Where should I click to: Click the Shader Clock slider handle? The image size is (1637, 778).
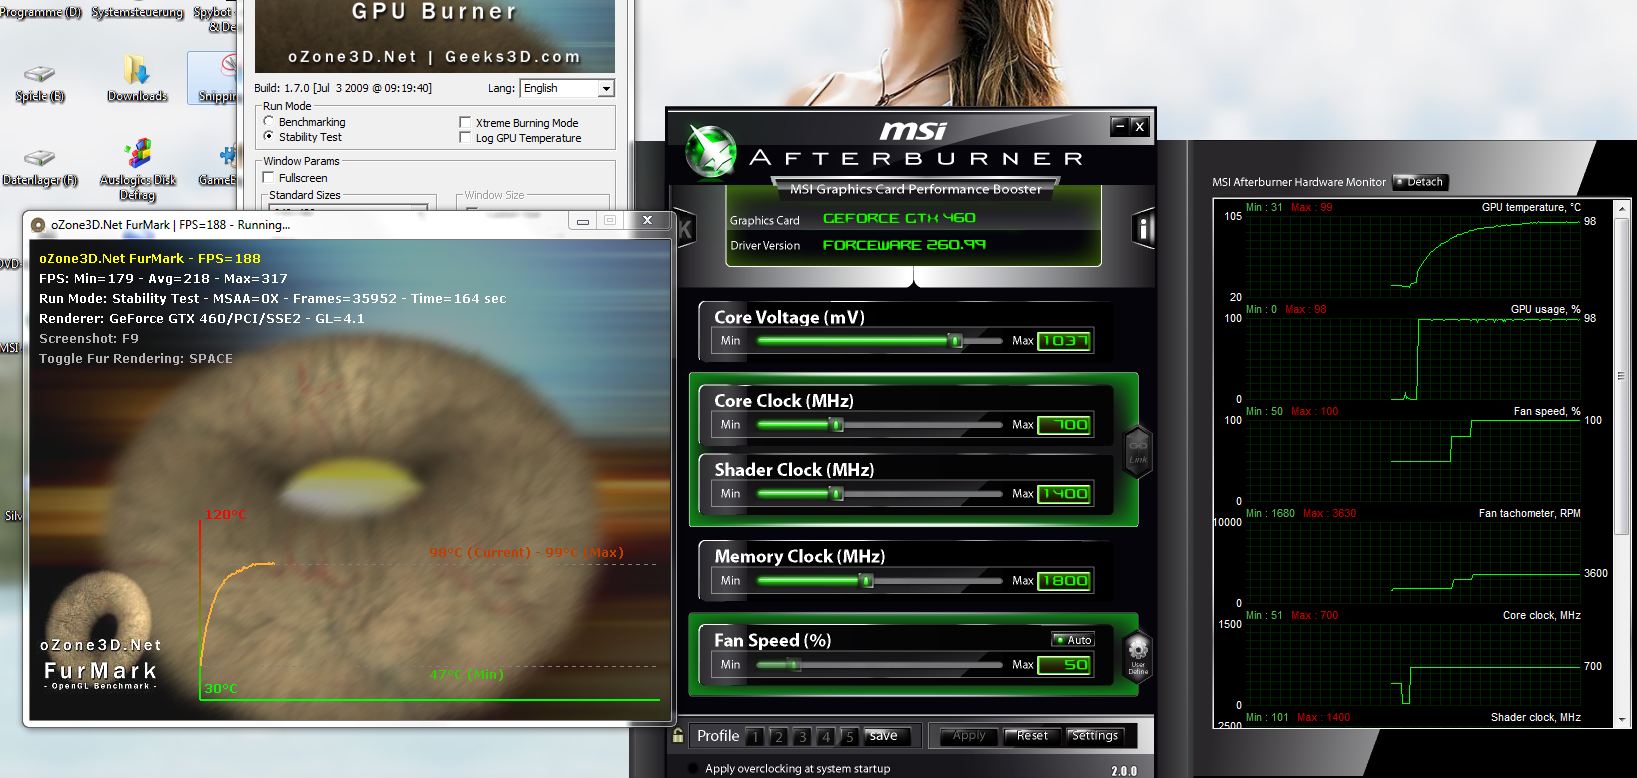click(837, 493)
